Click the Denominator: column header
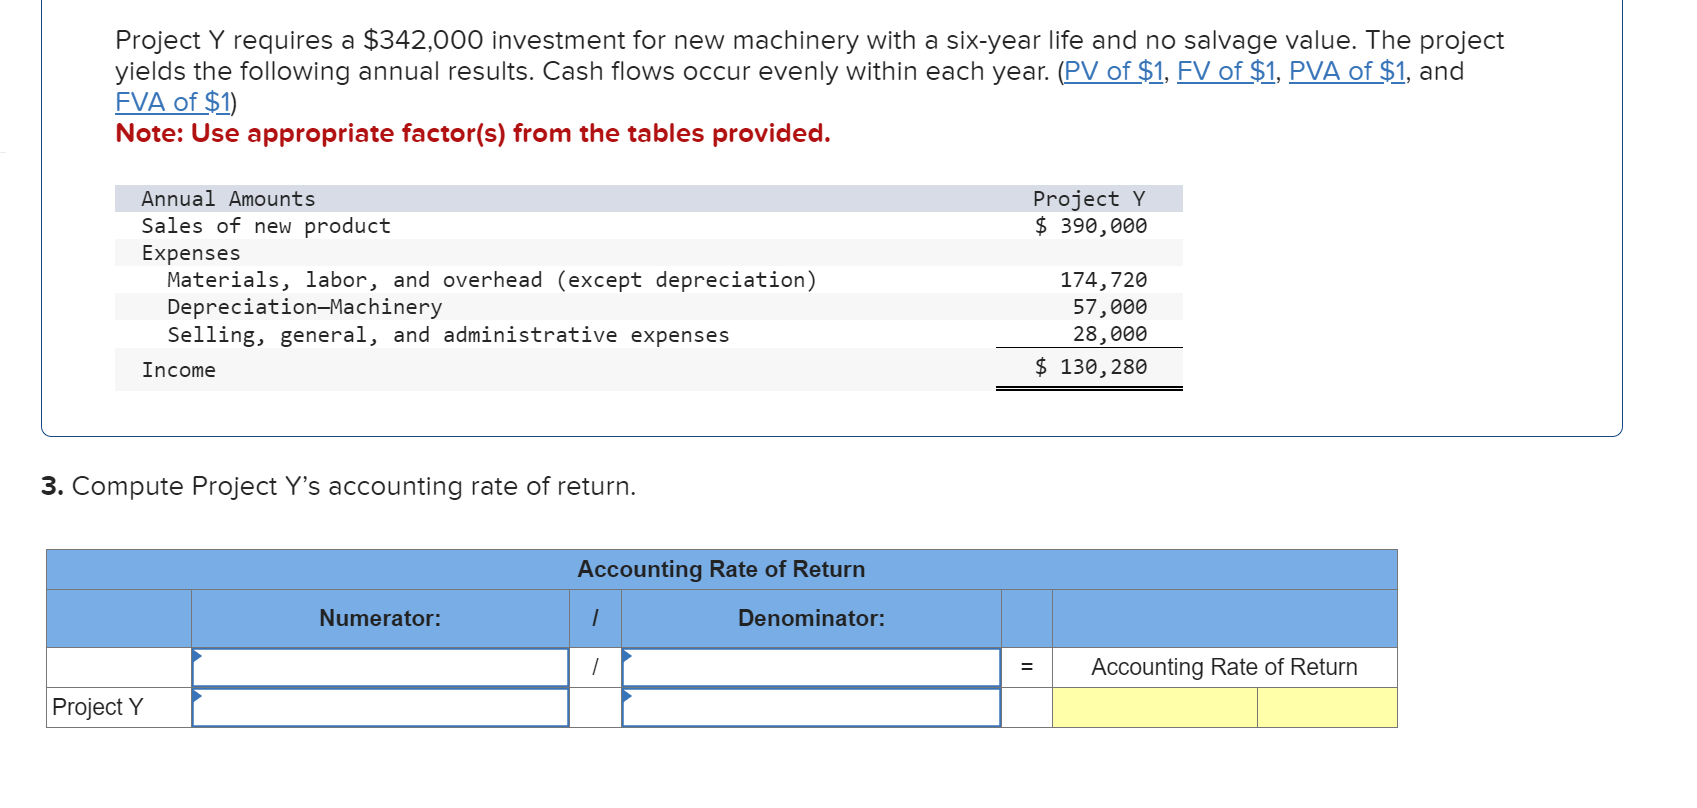 [x=811, y=618]
